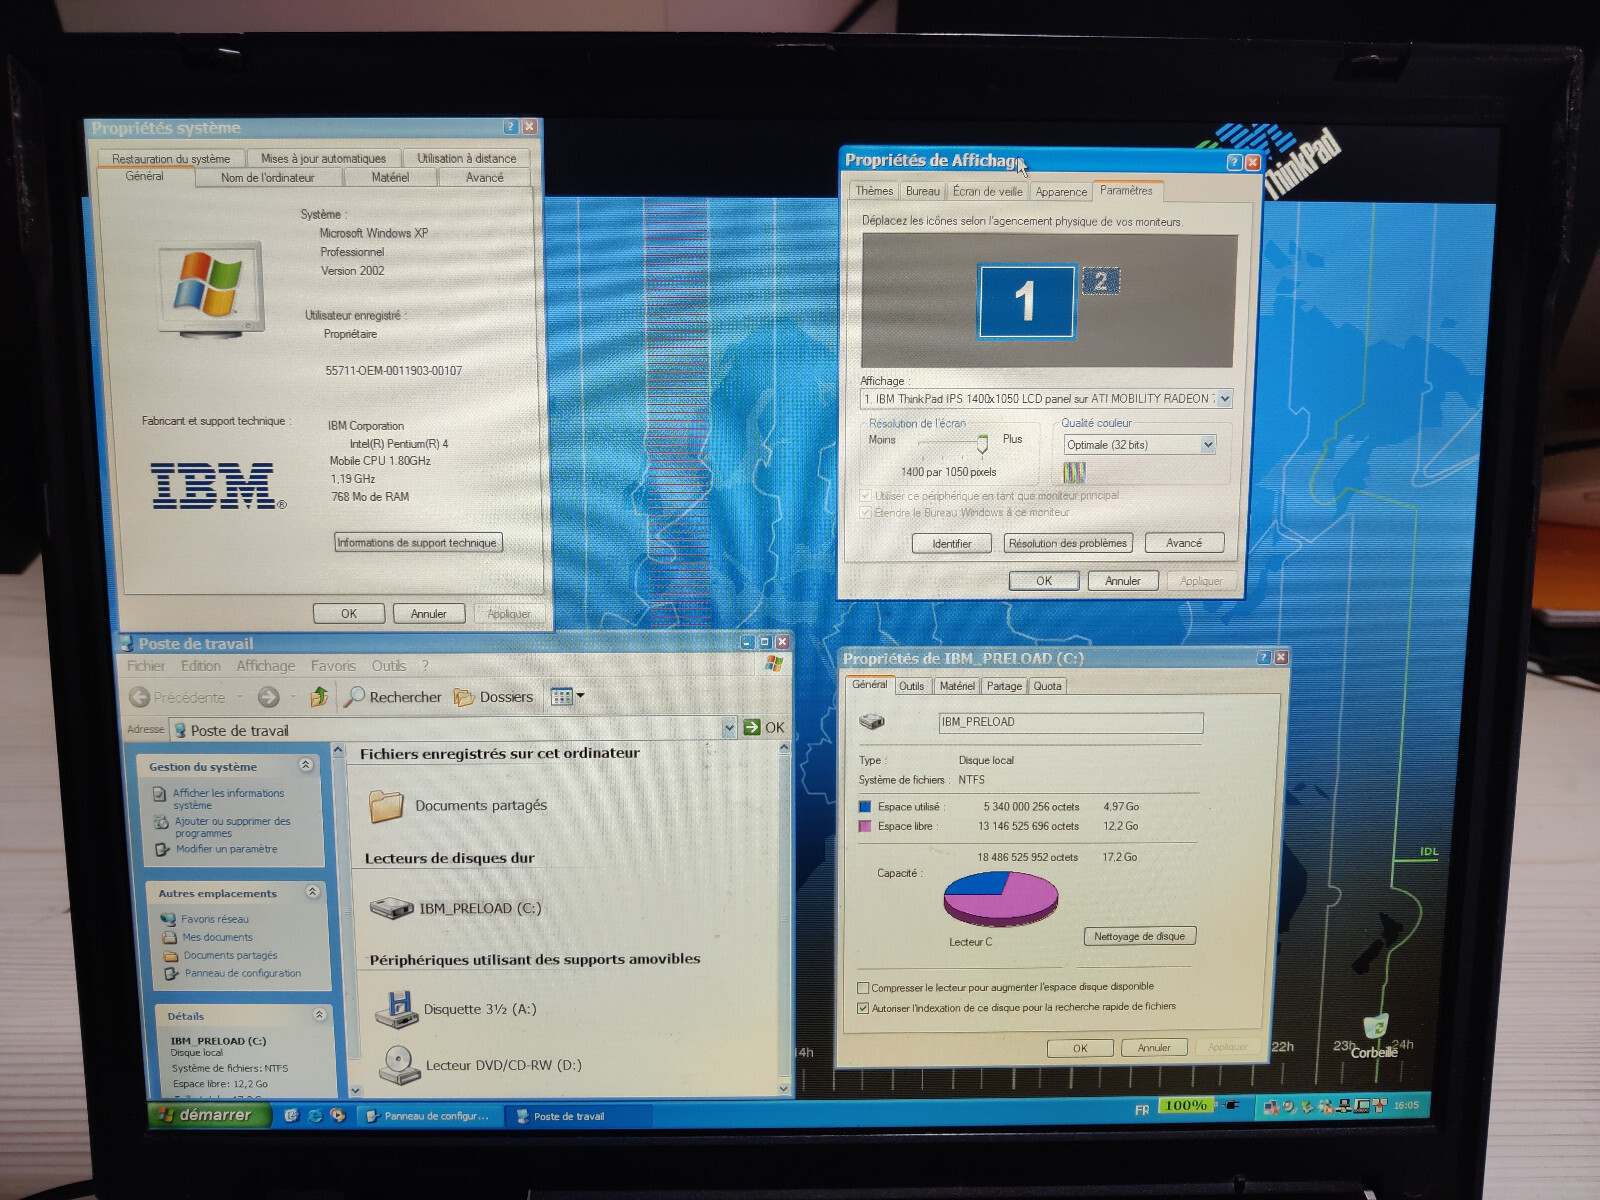Click the color quality preview bar
This screenshot has height=1200, width=1600.
[x=1074, y=472]
